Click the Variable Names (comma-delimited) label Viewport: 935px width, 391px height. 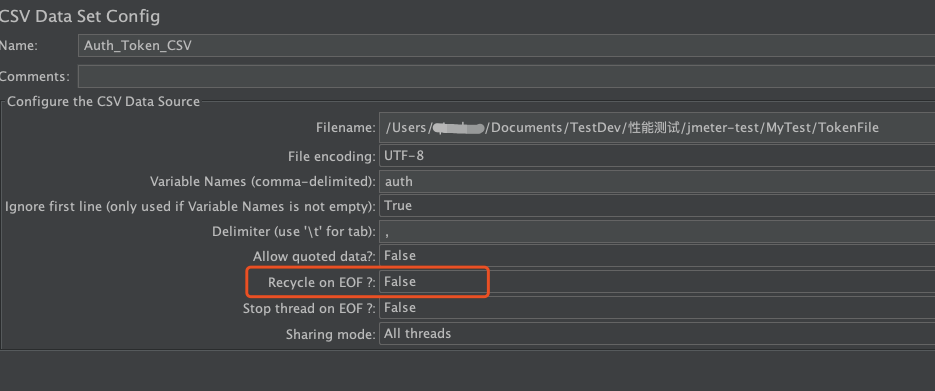pyautogui.click(x=263, y=182)
